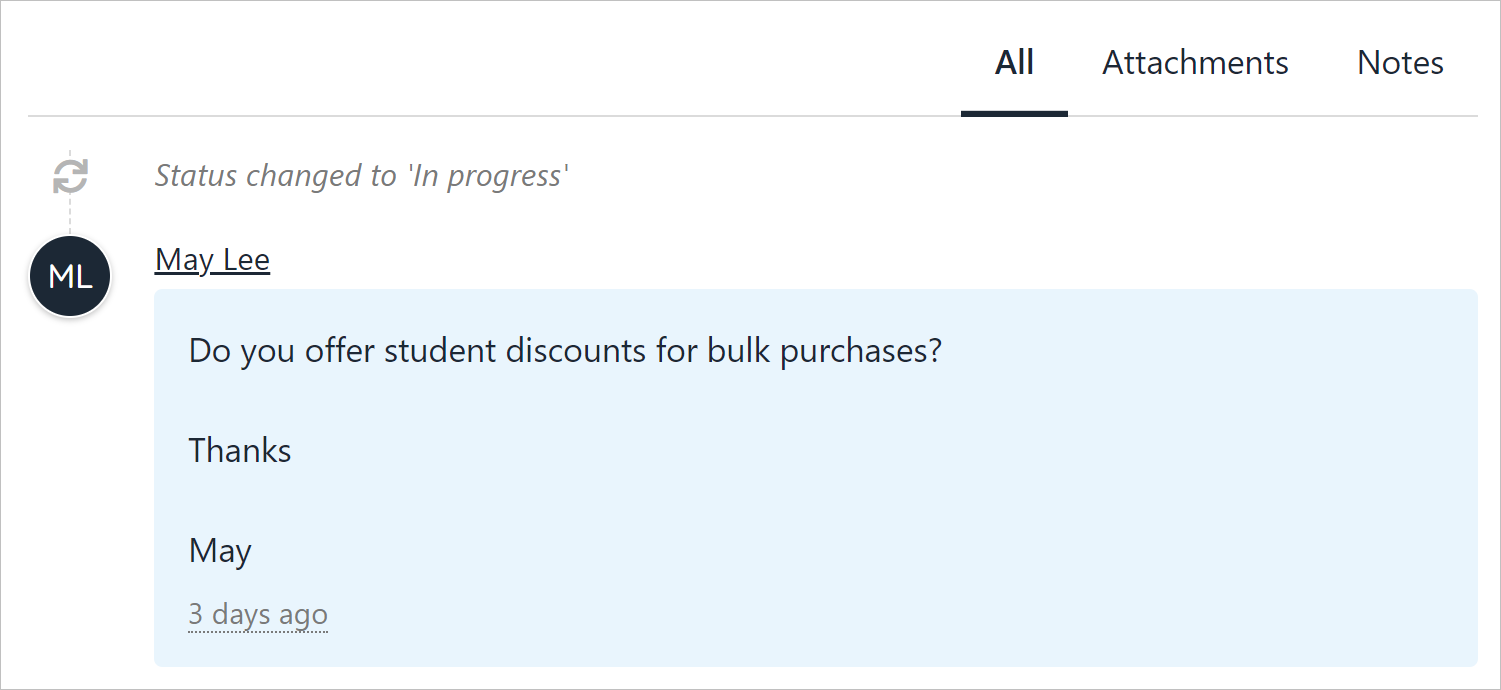Click the dark underline beneath the All tab
The width and height of the screenshot is (1501, 690).
coord(1014,113)
